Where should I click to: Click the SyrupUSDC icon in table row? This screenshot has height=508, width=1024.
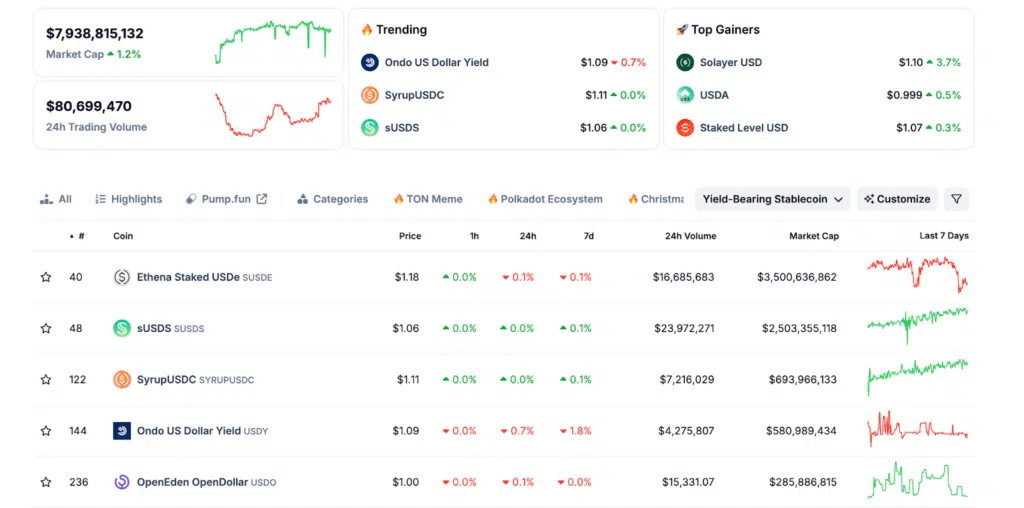pyautogui.click(x=122, y=379)
